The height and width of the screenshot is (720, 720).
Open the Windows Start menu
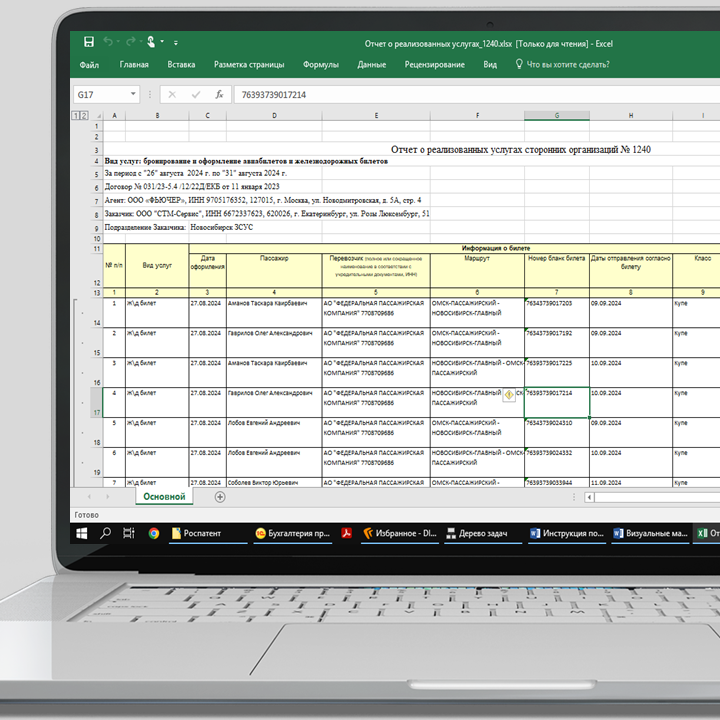point(82,534)
